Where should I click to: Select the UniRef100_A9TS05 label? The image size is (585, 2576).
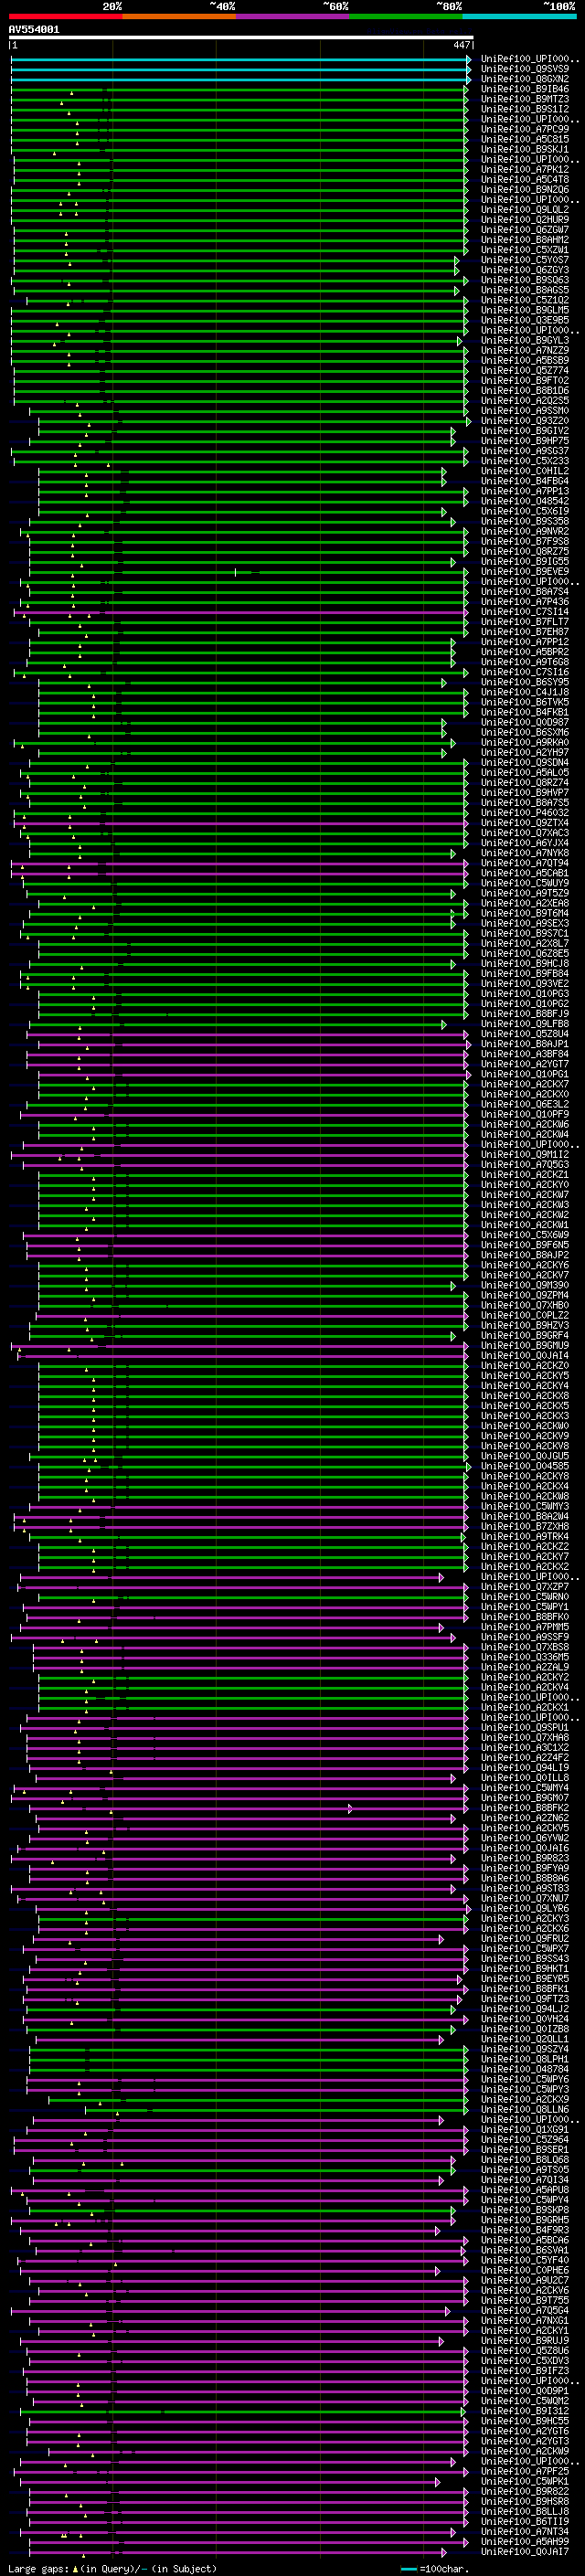pyautogui.click(x=525, y=2169)
